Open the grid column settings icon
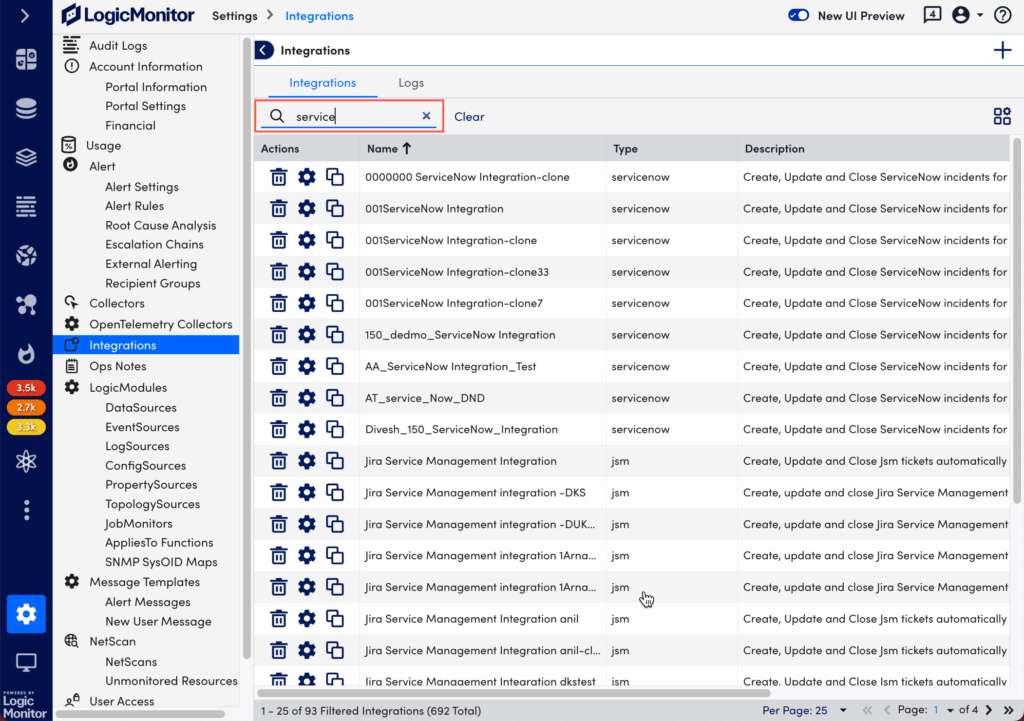The height and width of the screenshot is (721, 1024). point(1001,117)
